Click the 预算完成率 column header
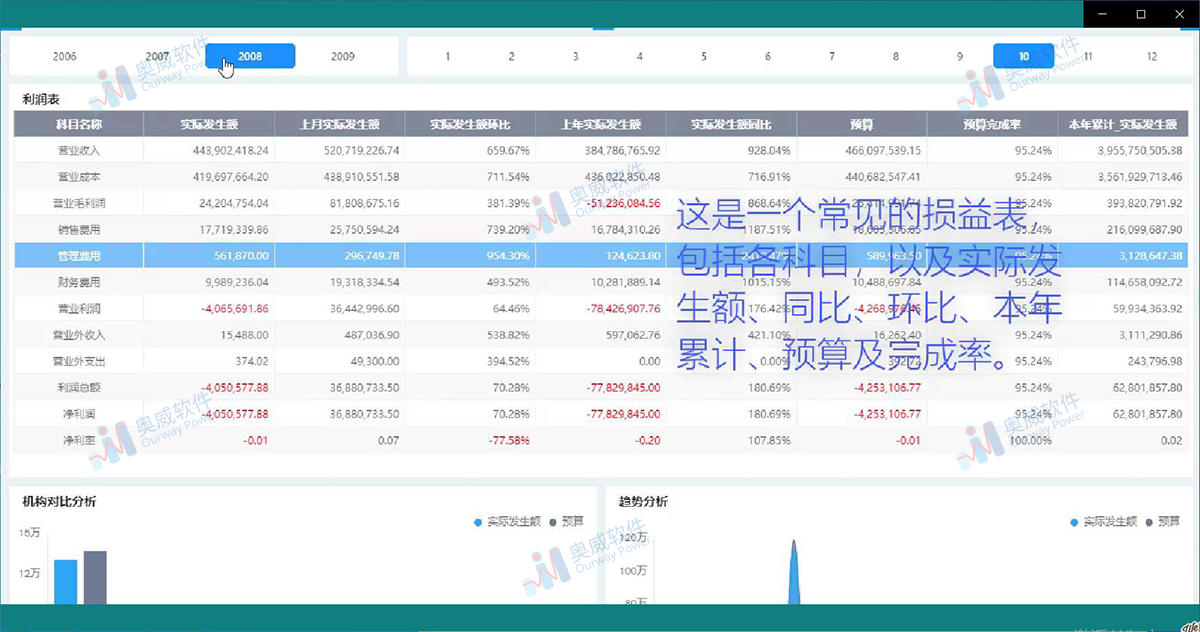This screenshot has height=632, width=1200. click(991, 125)
